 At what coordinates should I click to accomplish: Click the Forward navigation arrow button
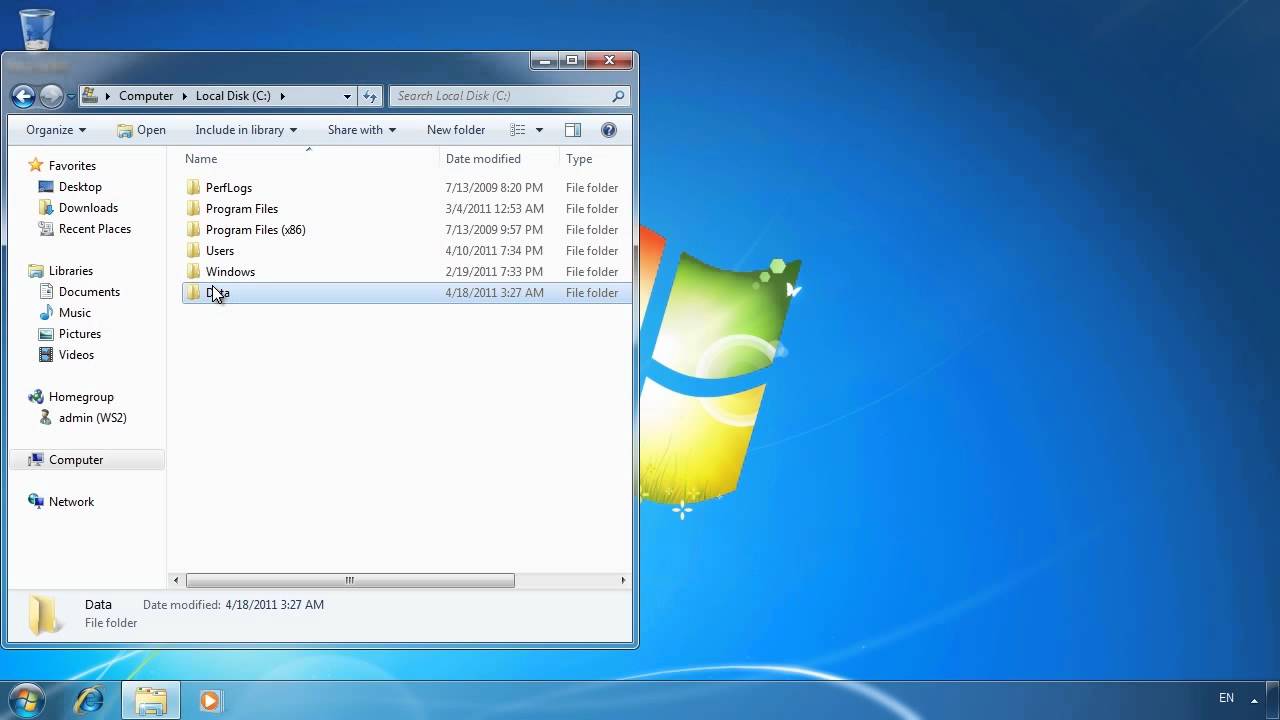pos(52,96)
